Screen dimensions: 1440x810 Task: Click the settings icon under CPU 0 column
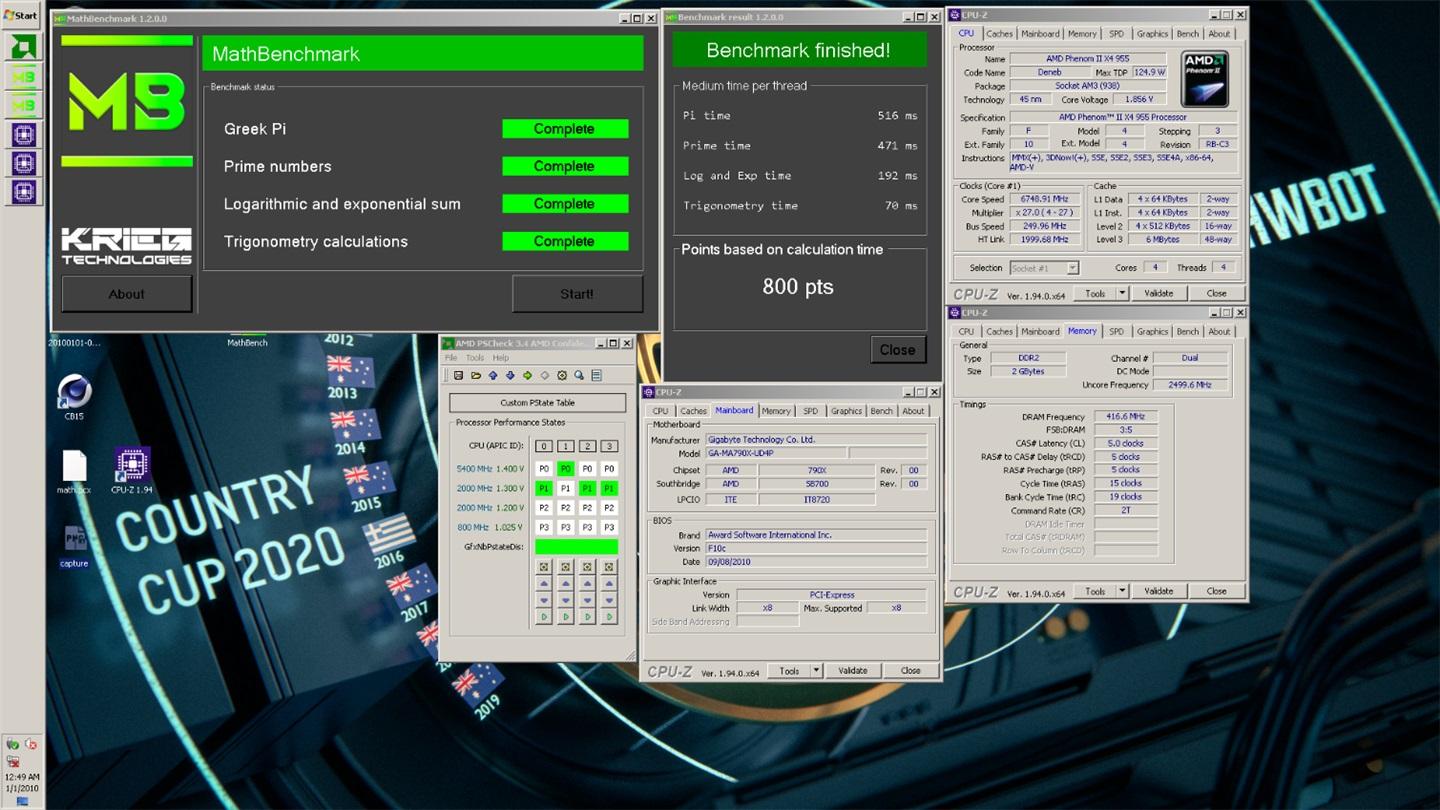544,566
